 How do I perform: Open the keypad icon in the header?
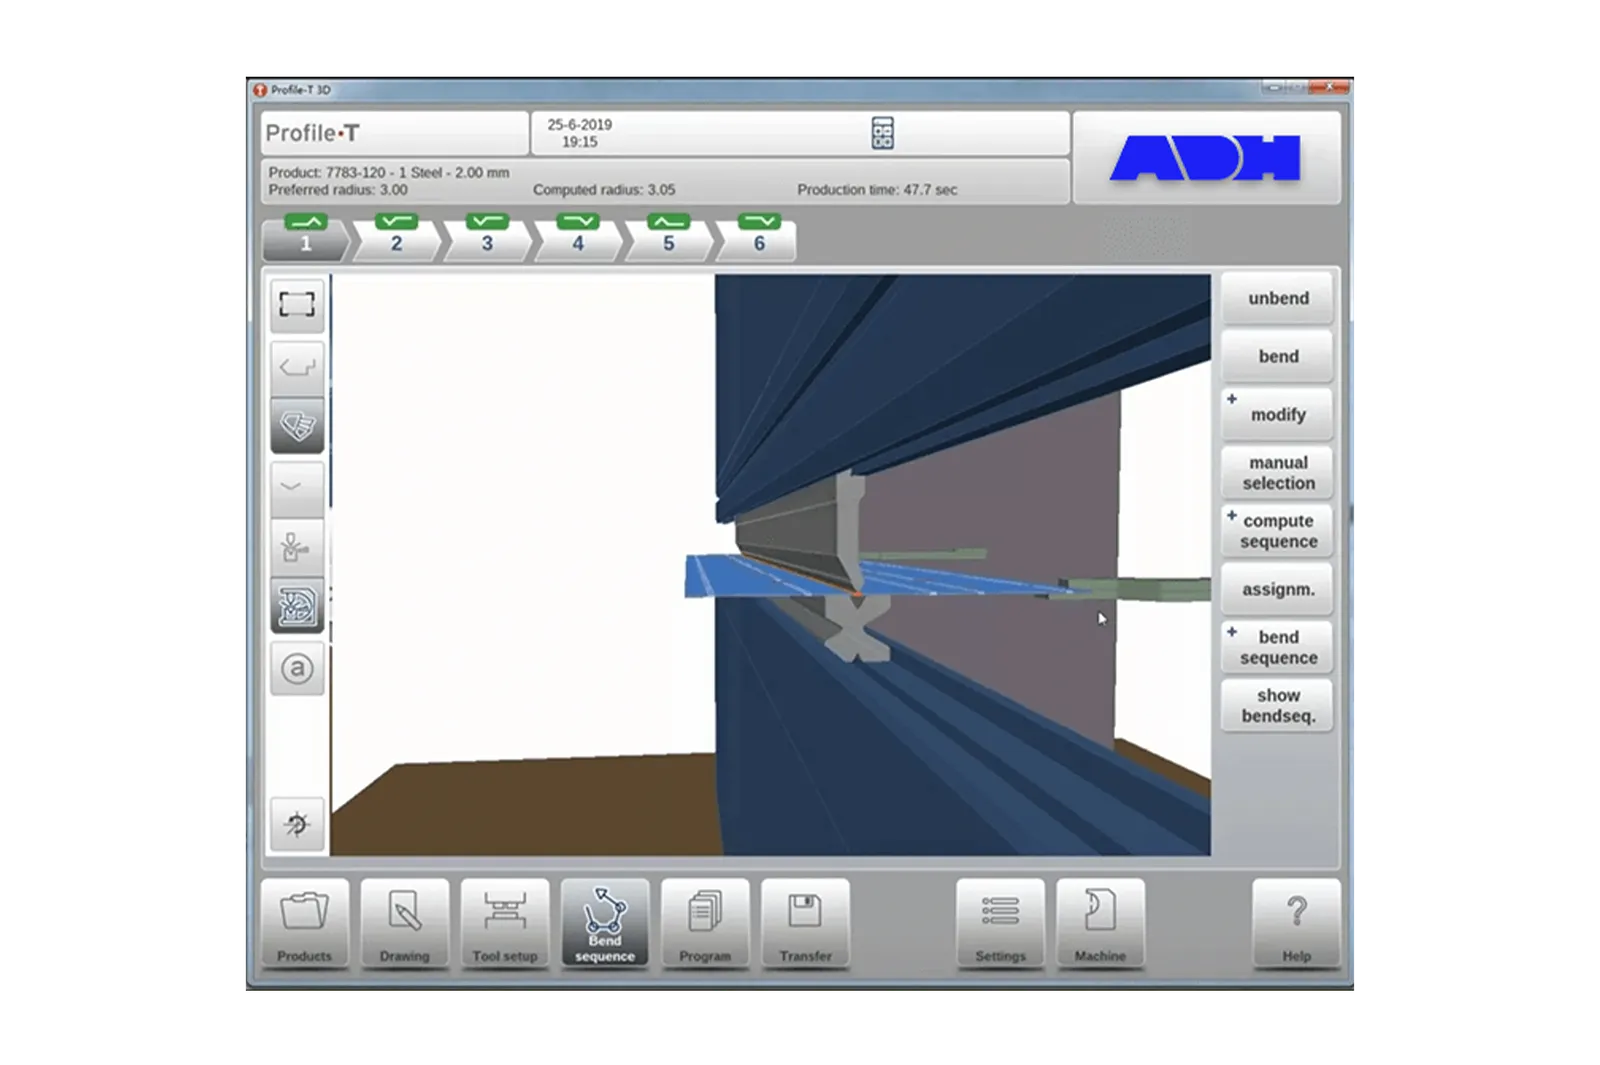(x=882, y=133)
